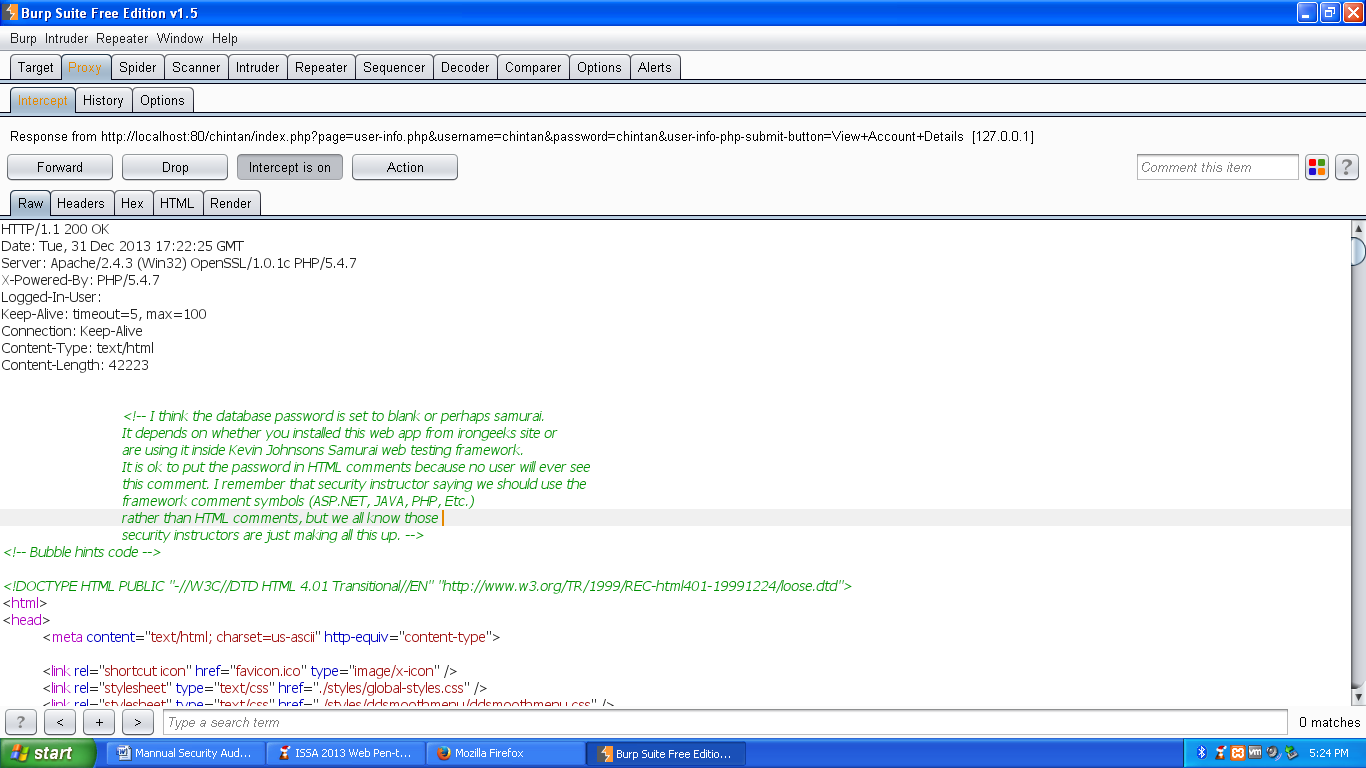Select the Proxy tab
1366x768 pixels.
click(85, 67)
